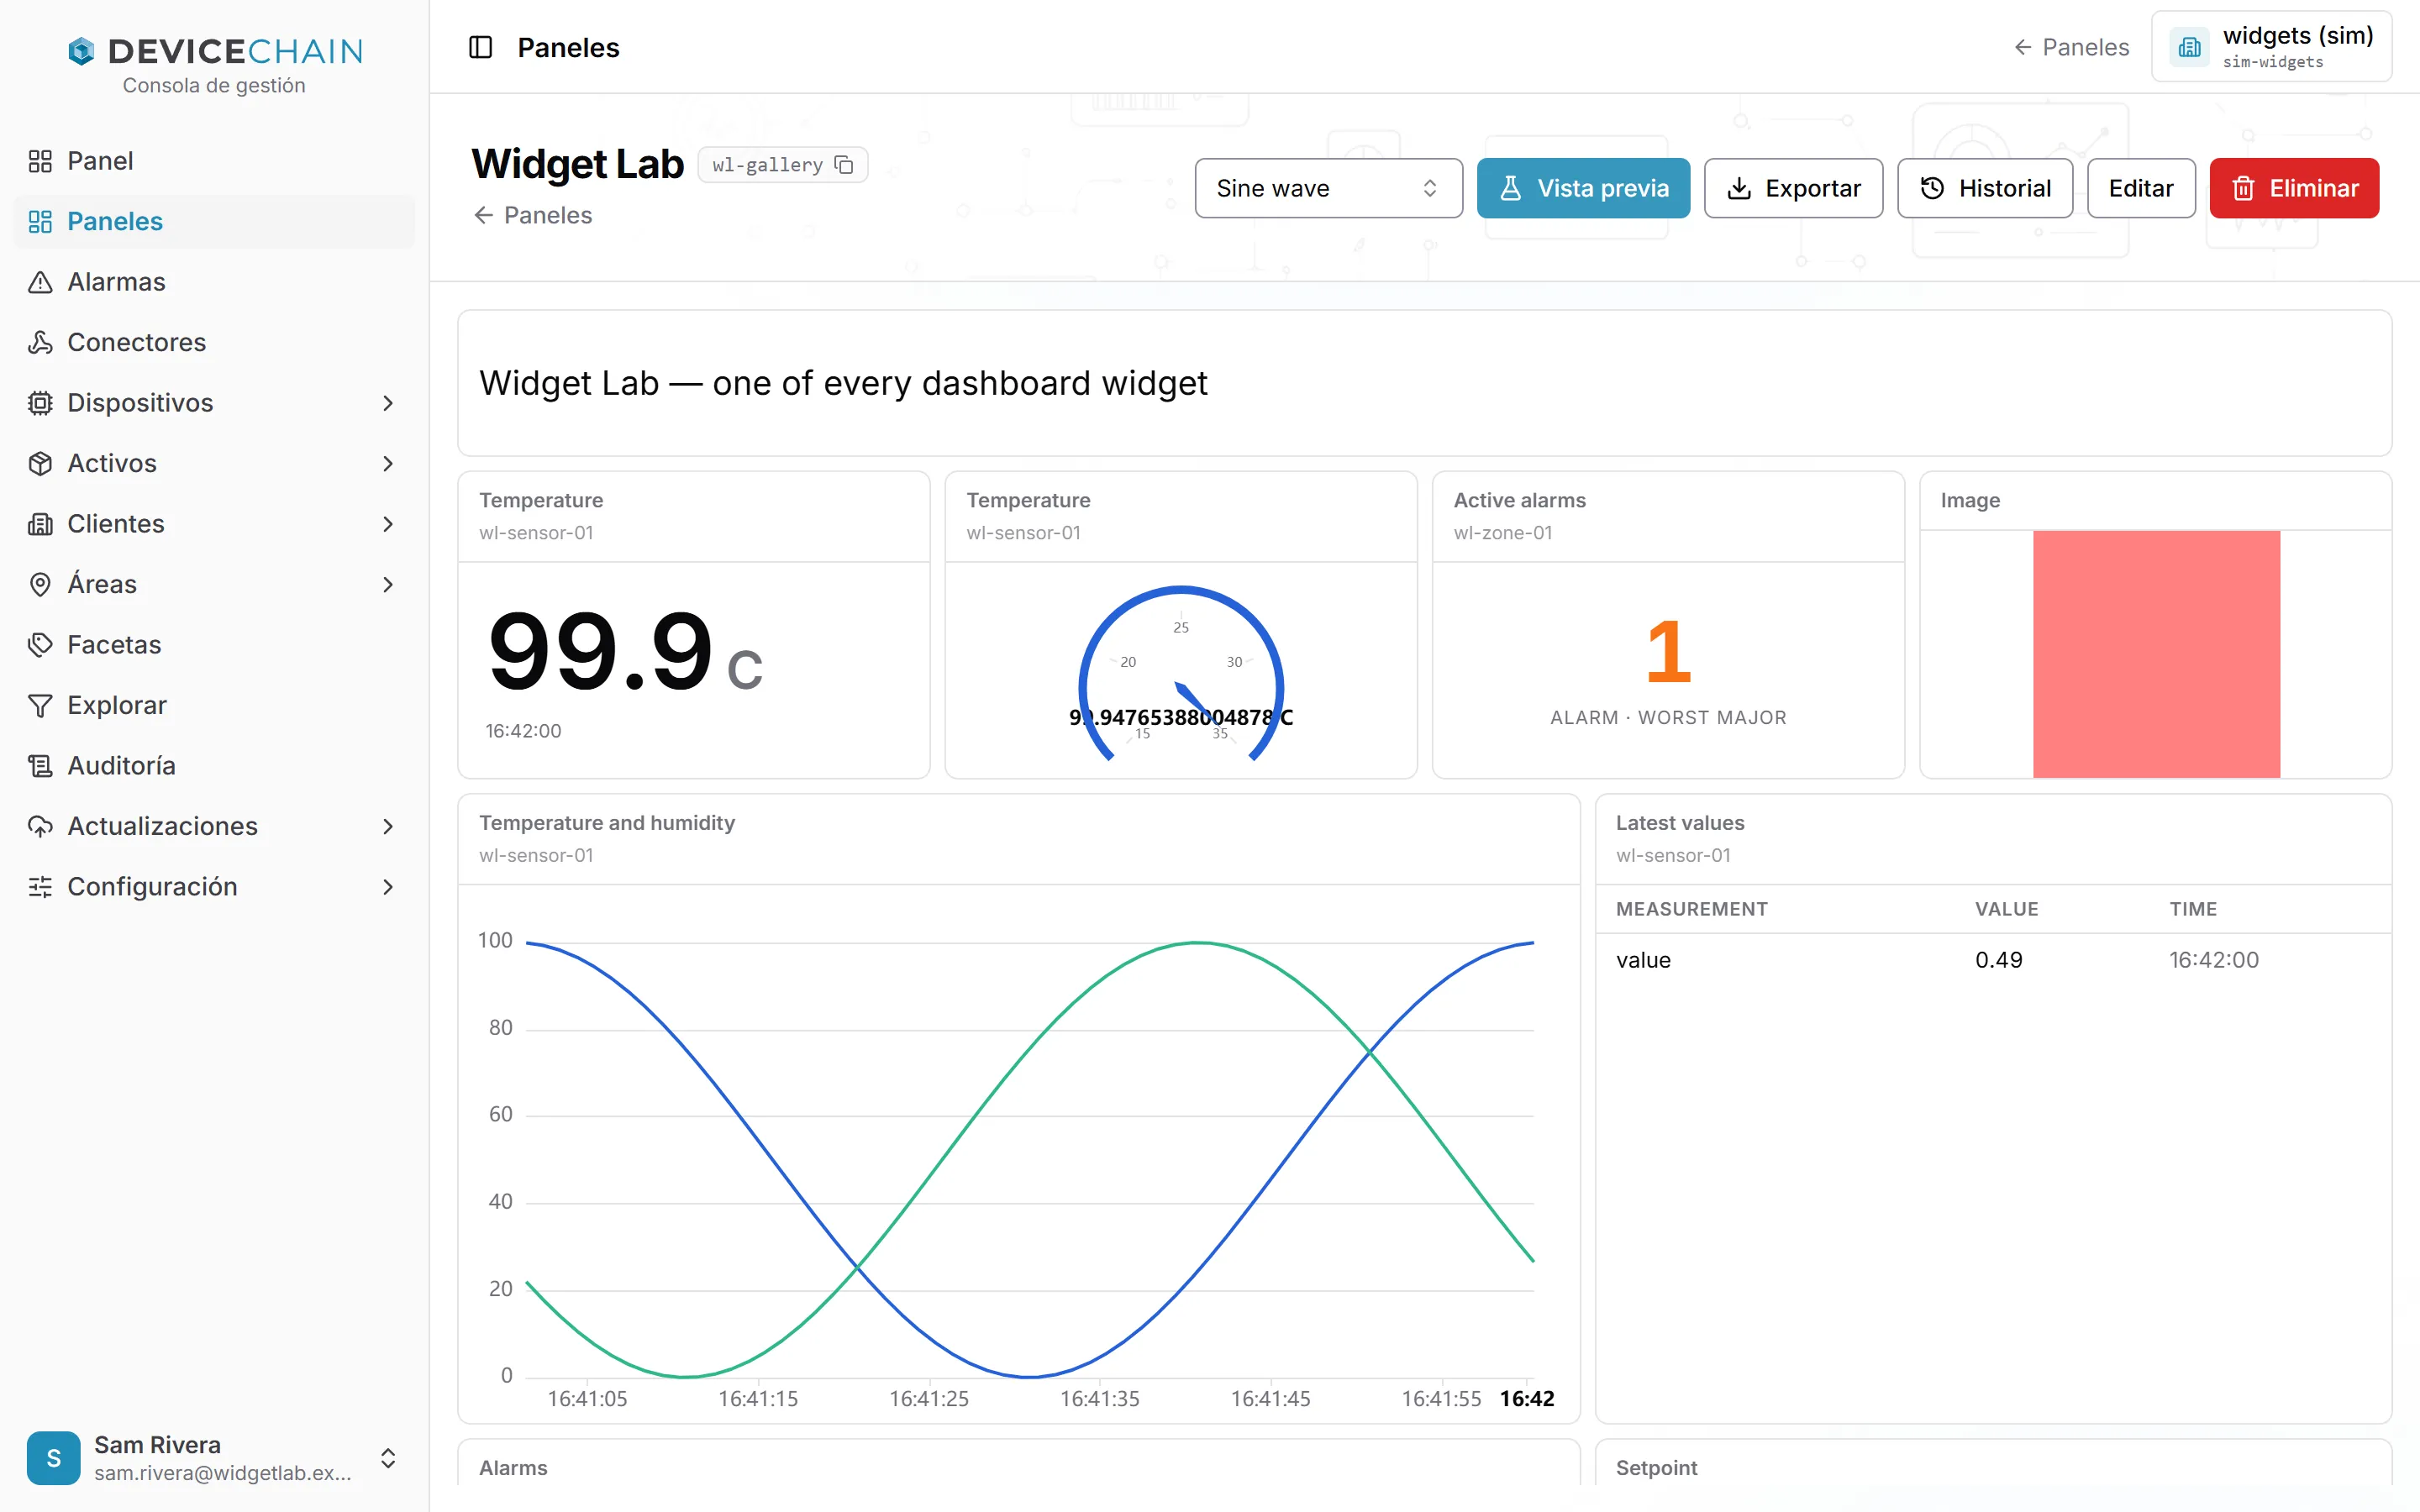Expand the Actualizaciones submenu chevron
2420x1512 pixels.
pos(388,826)
